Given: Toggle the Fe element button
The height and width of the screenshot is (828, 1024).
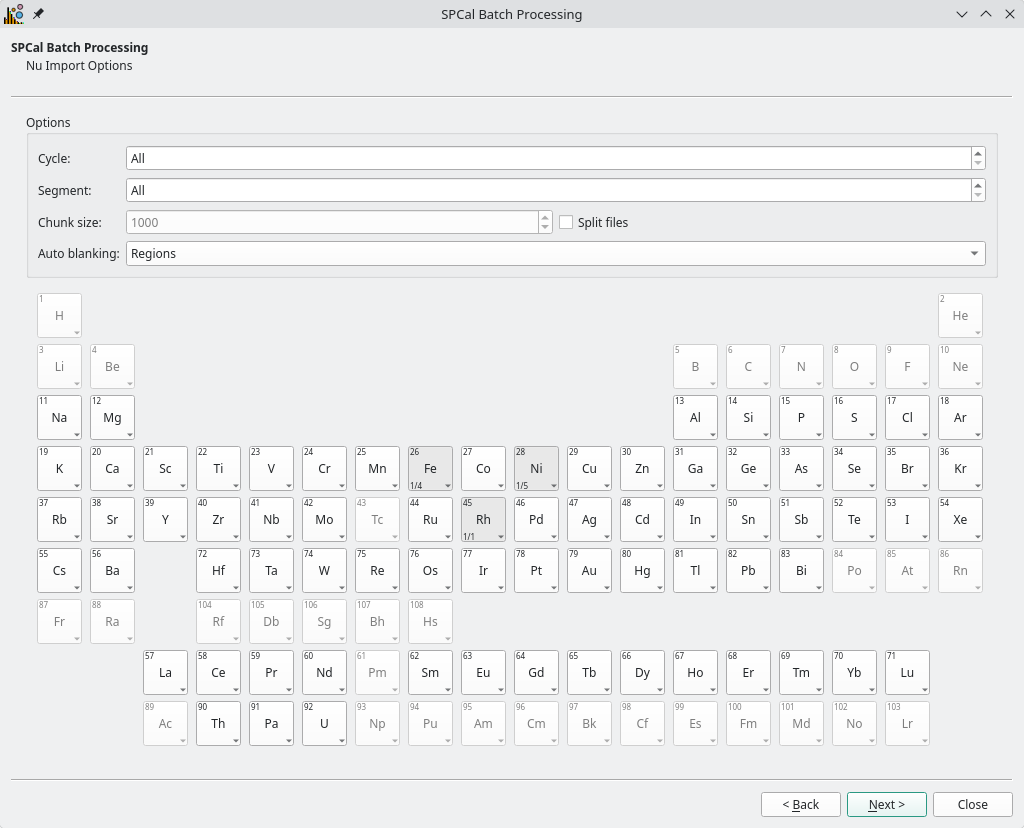Looking at the screenshot, I should coord(430,468).
